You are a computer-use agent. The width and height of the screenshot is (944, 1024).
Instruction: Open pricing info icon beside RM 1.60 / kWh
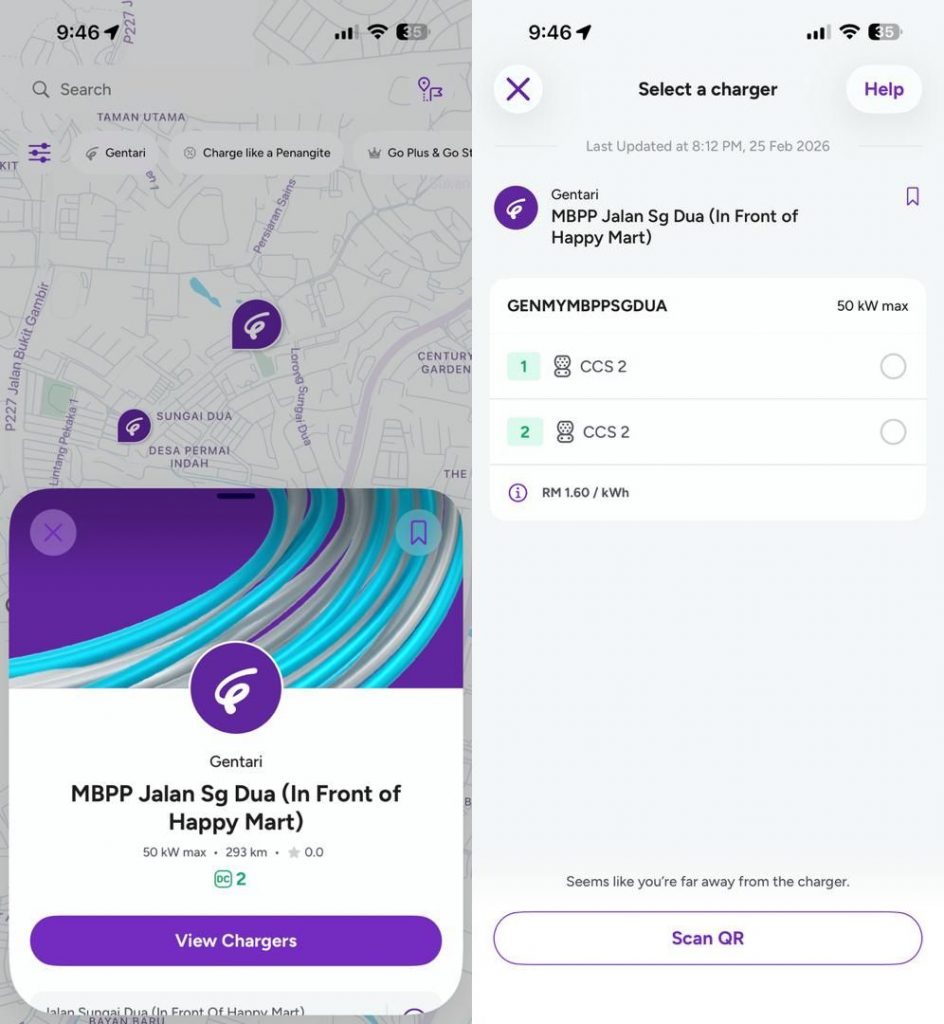click(x=518, y=492)
